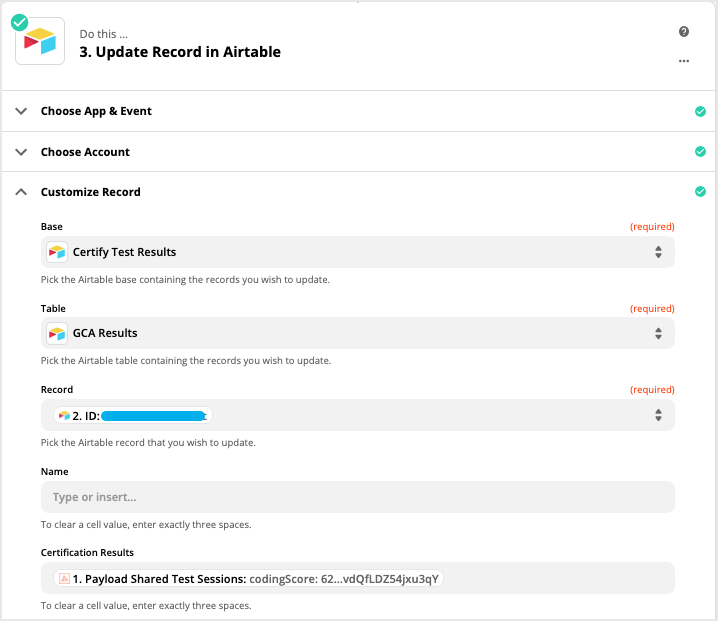The width and height of the screenshot is (718, 621).
Task: Click the 'Choose App & Event' heading
Action: [x=96, y=111]
